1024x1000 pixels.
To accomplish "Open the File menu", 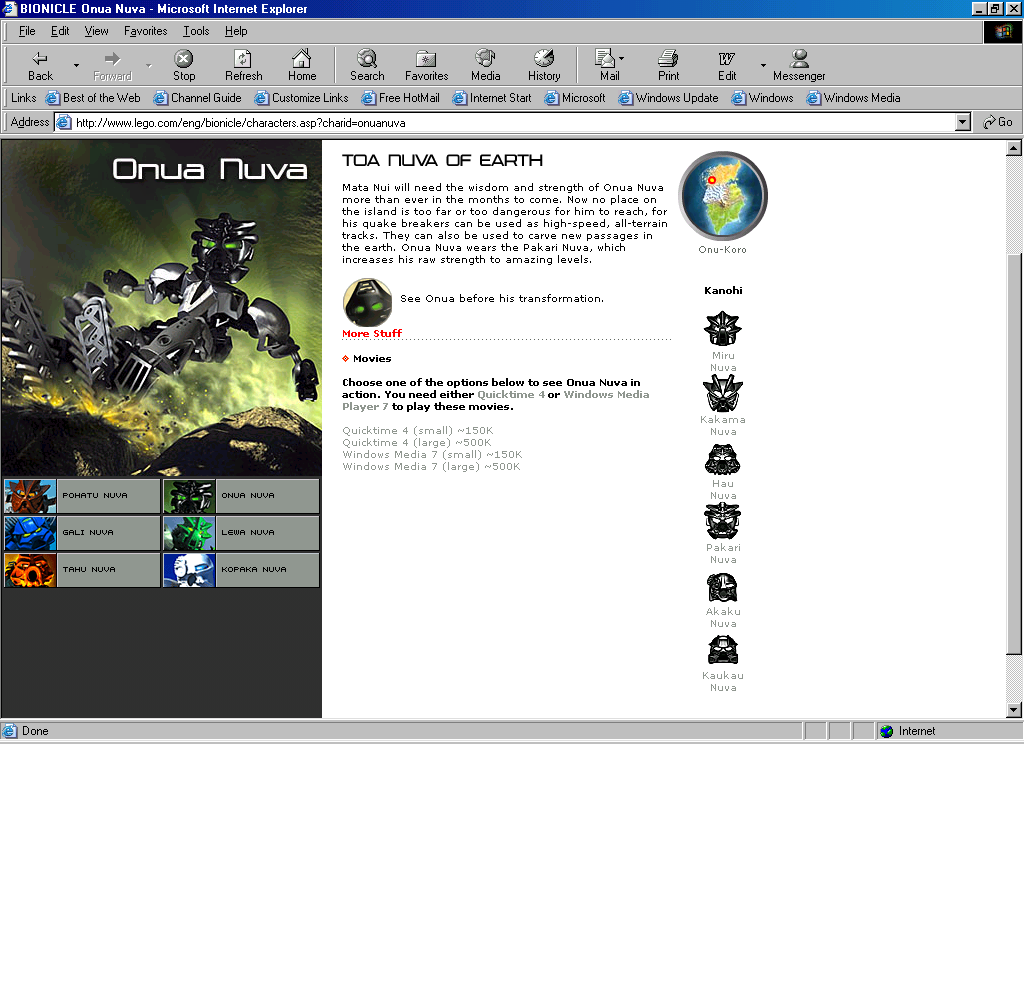I will pyautogui.click(x=27, y=31).
